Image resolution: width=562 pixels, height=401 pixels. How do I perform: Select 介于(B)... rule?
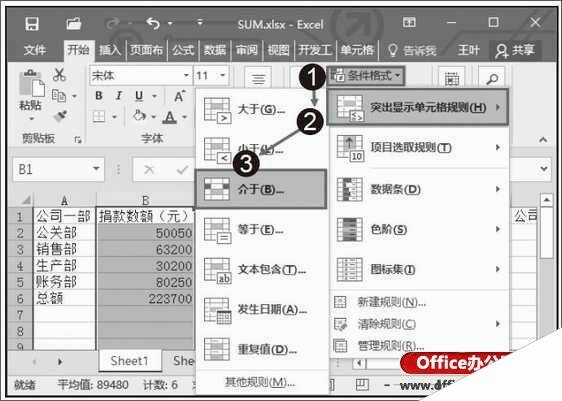[x=261, y=189]
